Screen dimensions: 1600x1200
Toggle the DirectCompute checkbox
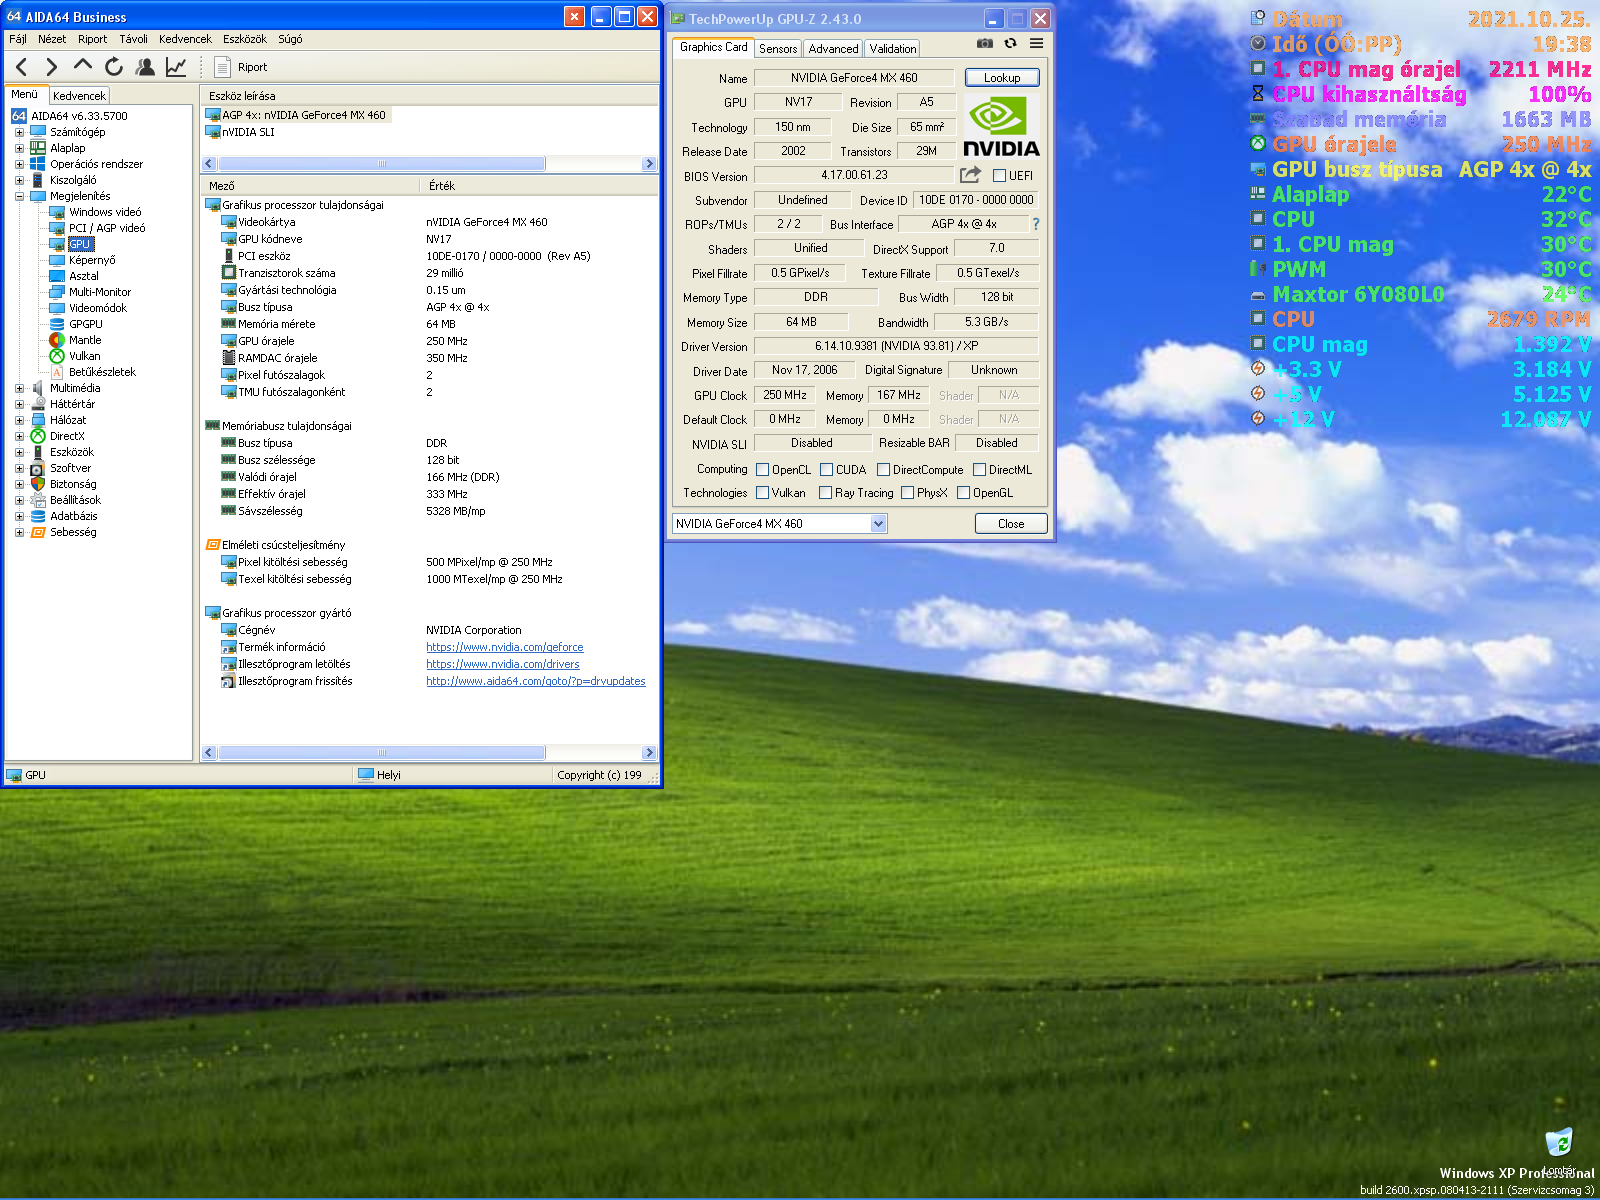click(x=883, y=469)
